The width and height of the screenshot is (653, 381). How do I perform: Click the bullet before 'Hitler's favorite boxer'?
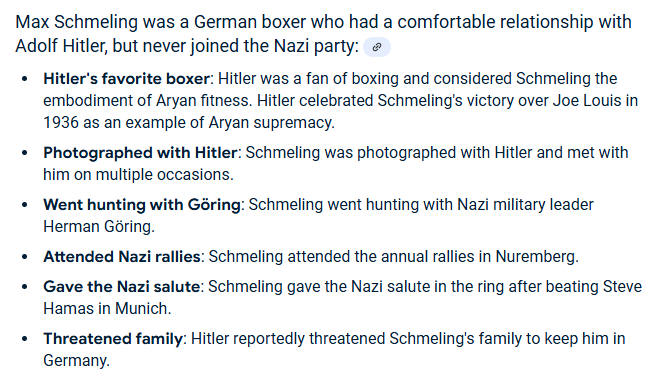(x=25, y=79)
